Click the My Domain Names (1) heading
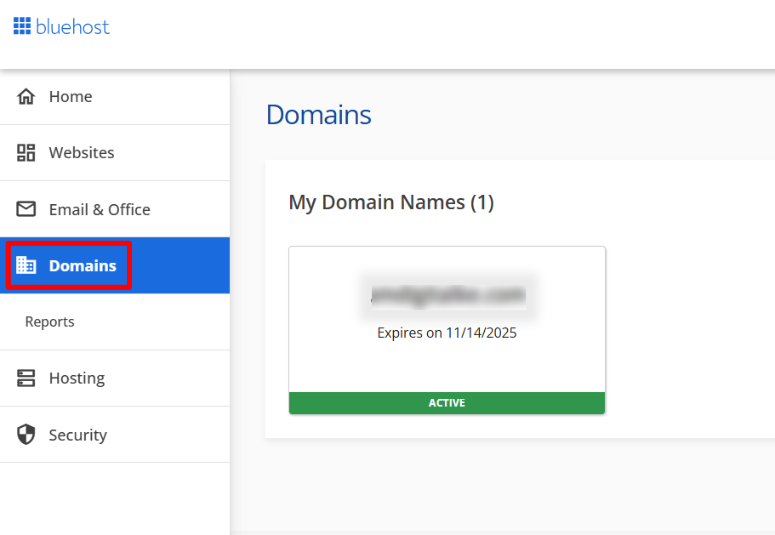 click(391, 202)
